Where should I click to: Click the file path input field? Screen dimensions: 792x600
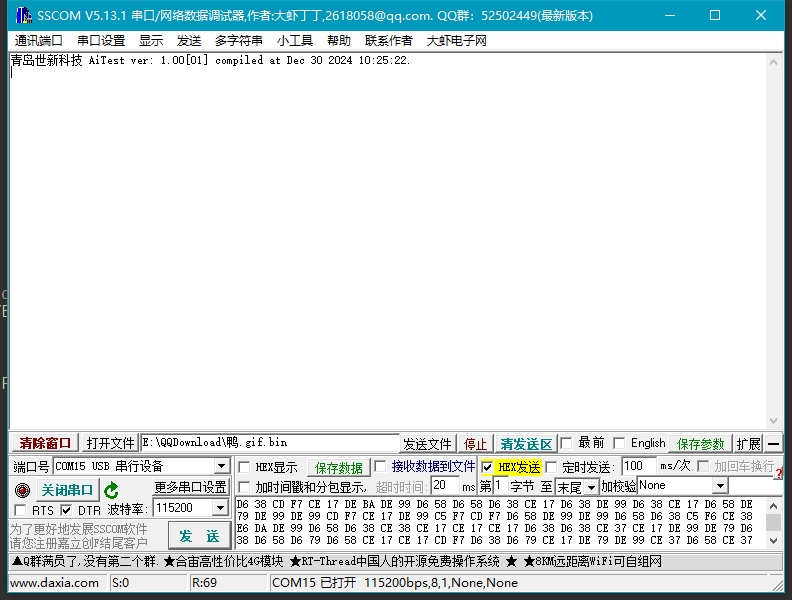tap(270, 443)
